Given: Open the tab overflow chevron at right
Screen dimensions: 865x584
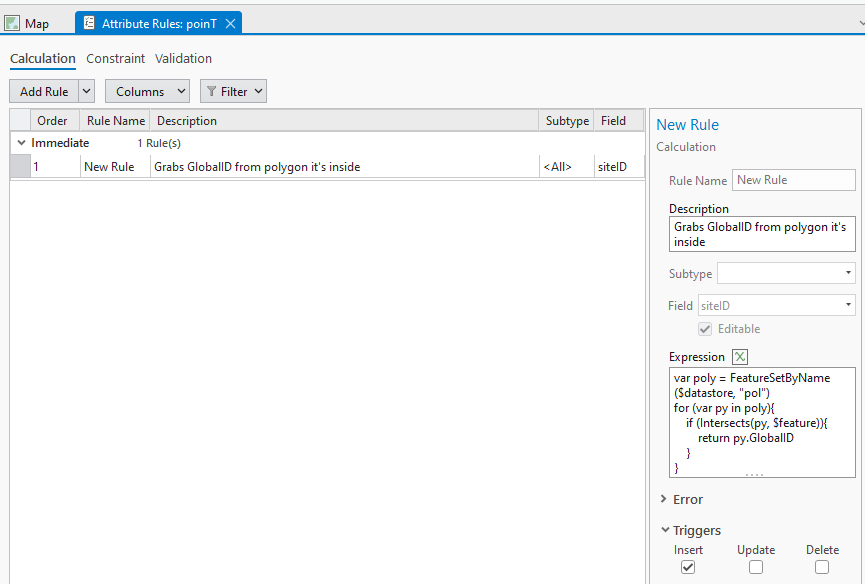Looking at the screenshot, I should click(x=861, y=24).
